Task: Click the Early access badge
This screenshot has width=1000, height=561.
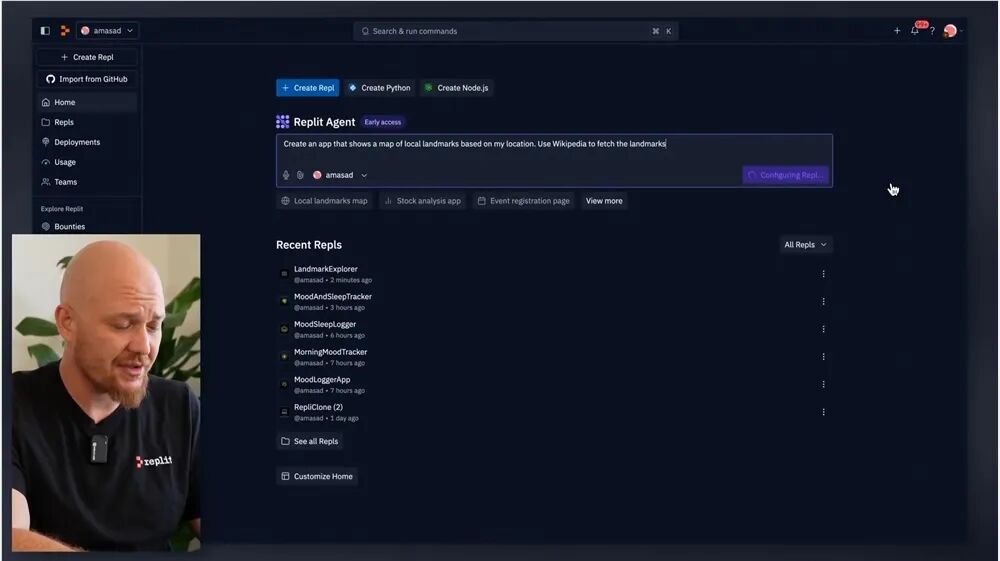Action: [x=383, y=122]
